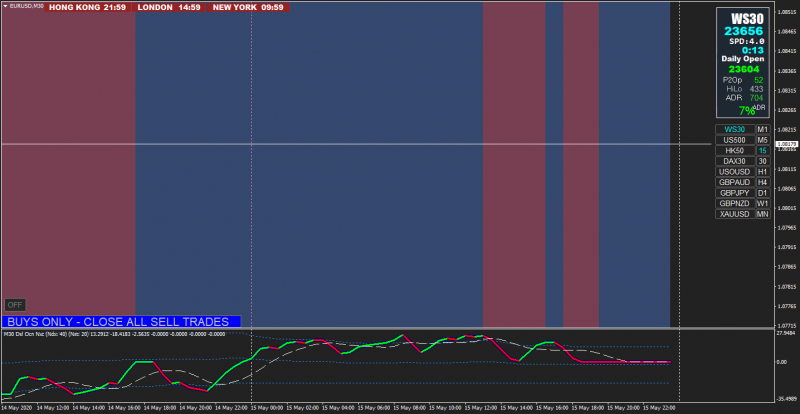Click the 1.07715 price scale label
This screenshot has height=414, width=800.
[x=785, y=325]
